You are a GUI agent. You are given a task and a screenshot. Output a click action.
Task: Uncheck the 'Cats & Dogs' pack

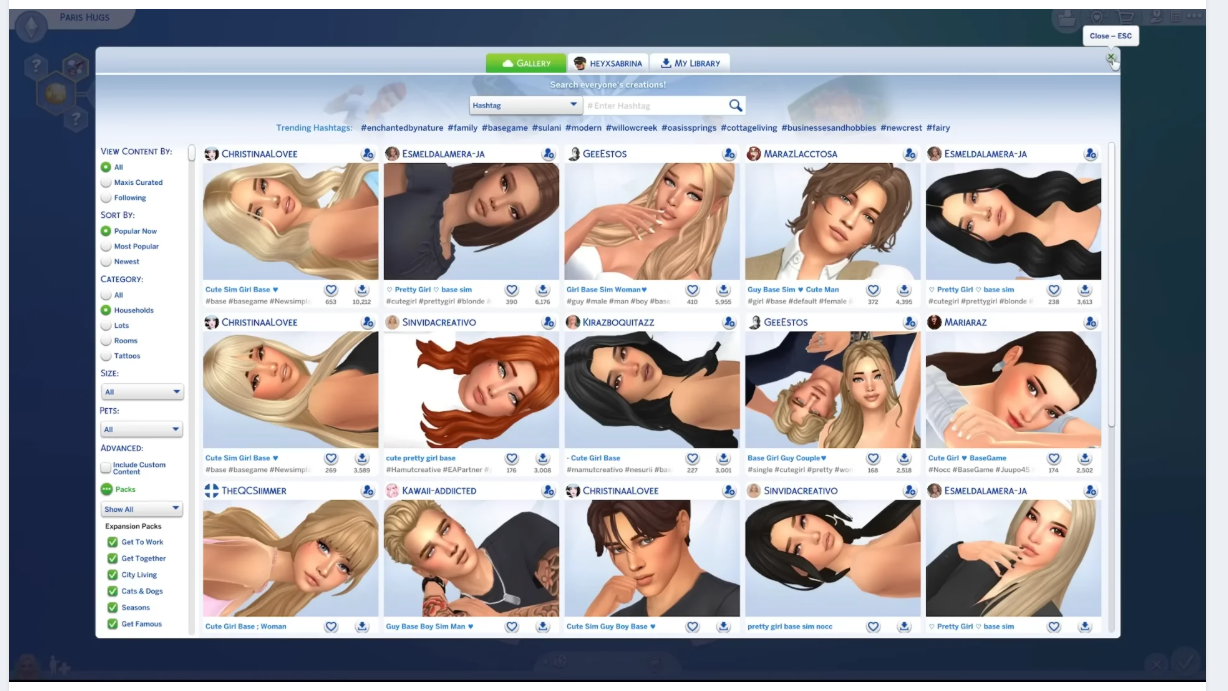click(113, 591)
